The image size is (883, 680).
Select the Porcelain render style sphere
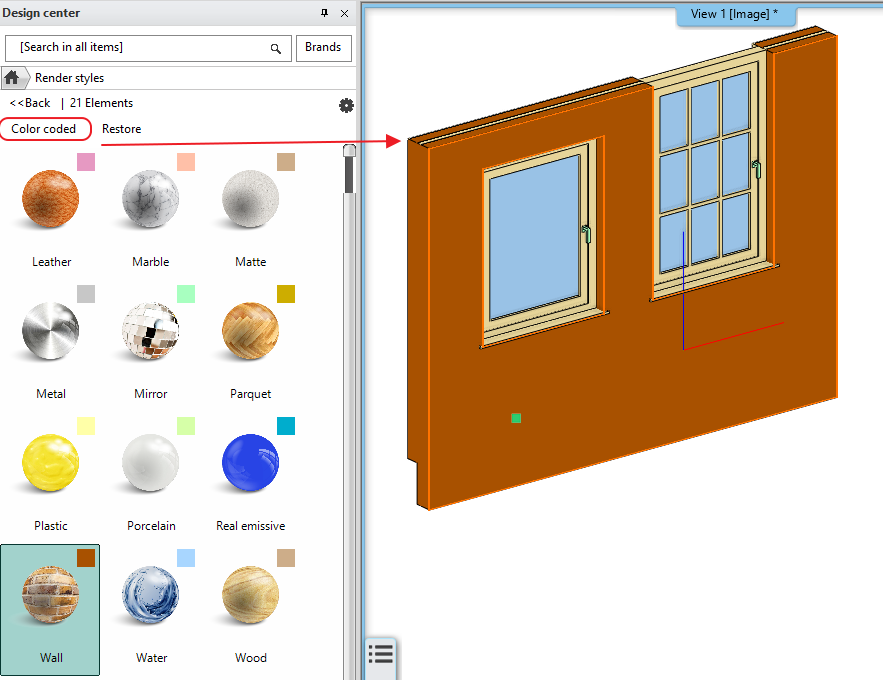point(150,463)
